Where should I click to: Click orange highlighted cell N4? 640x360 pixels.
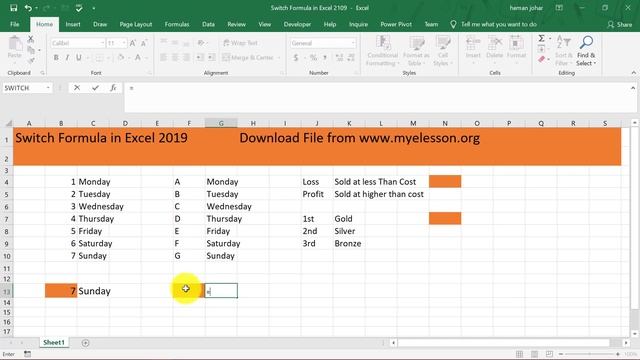[x=445, y=182]
